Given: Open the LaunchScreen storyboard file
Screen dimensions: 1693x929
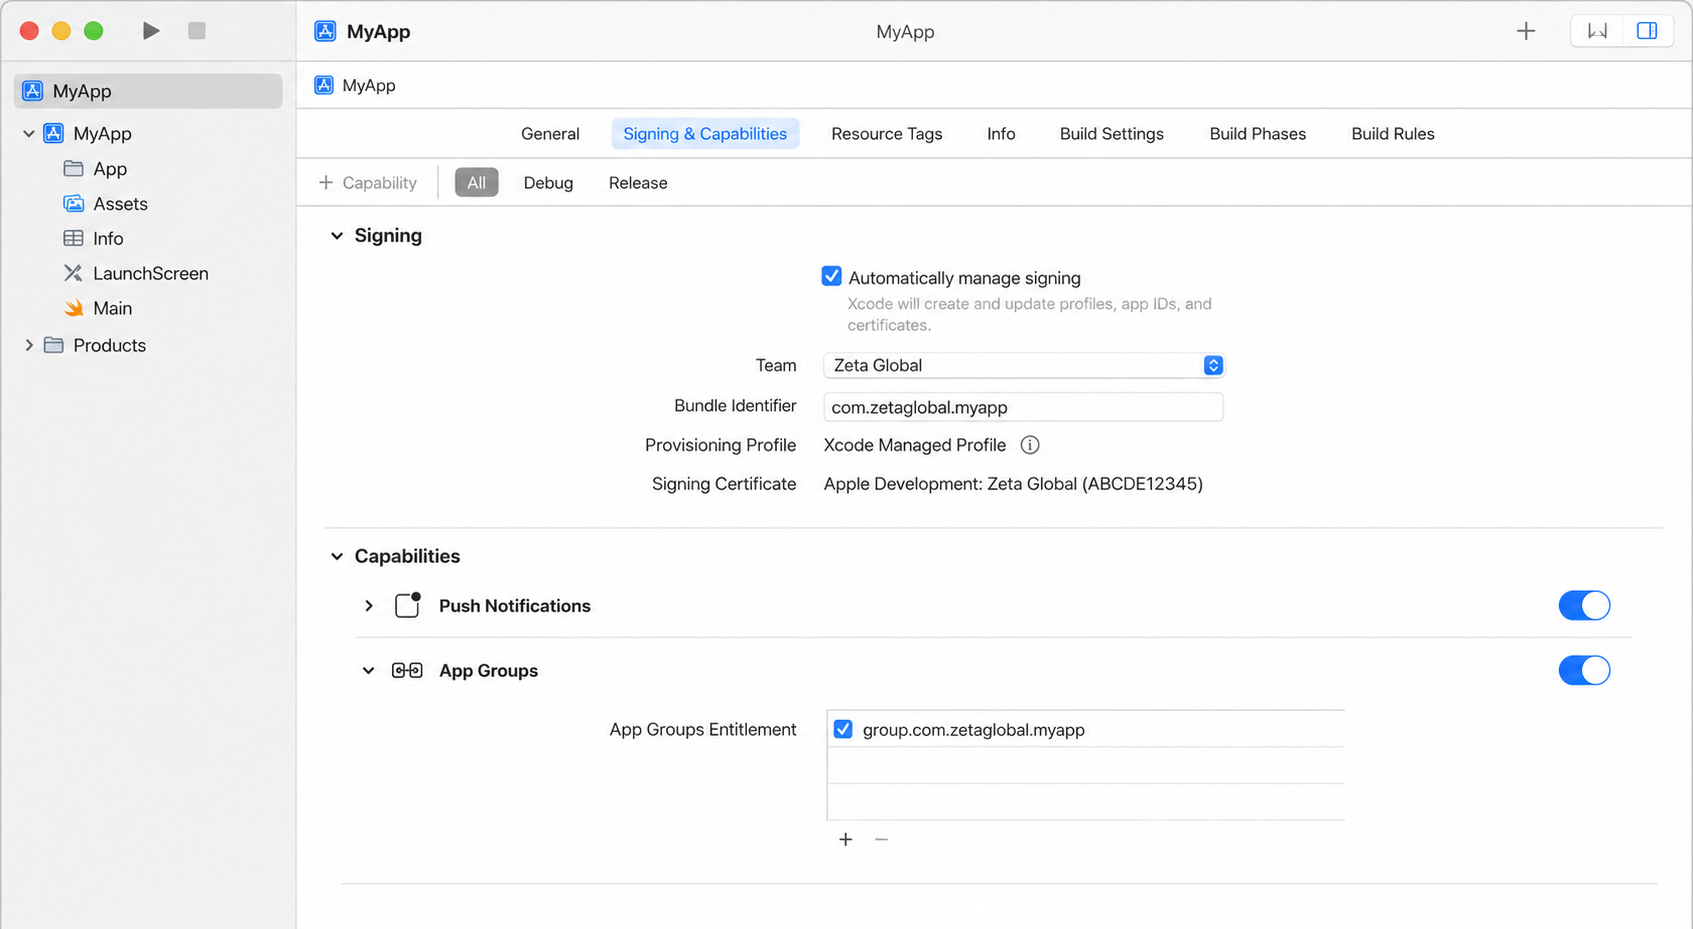Looking at the screenshot, I should [136, 273].
